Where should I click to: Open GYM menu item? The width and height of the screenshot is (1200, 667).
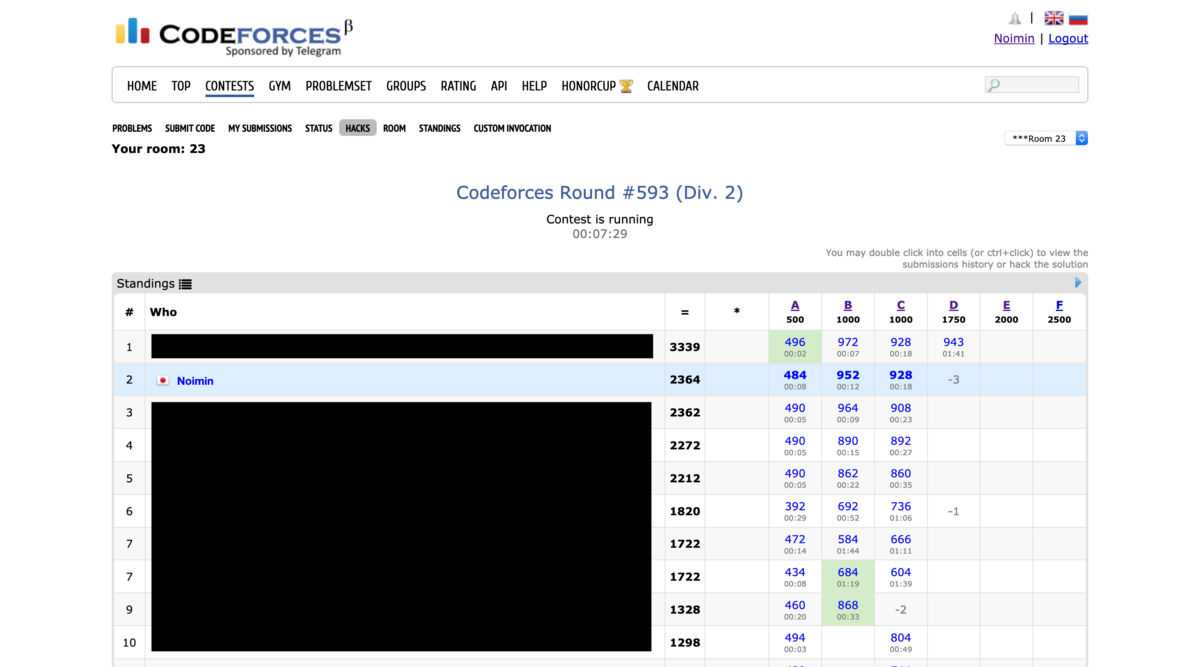(280, 86)
